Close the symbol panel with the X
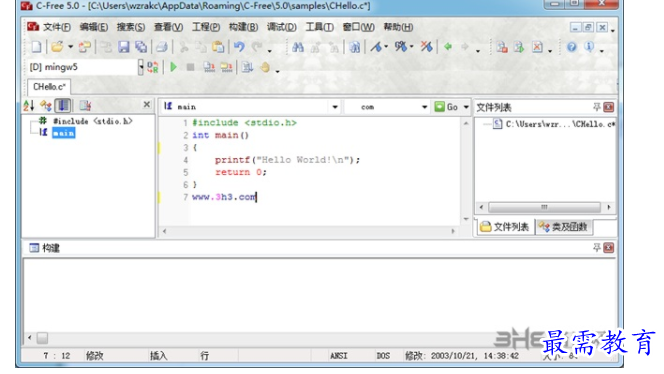This screenshot has width=664, height=374. coord(147,104)
